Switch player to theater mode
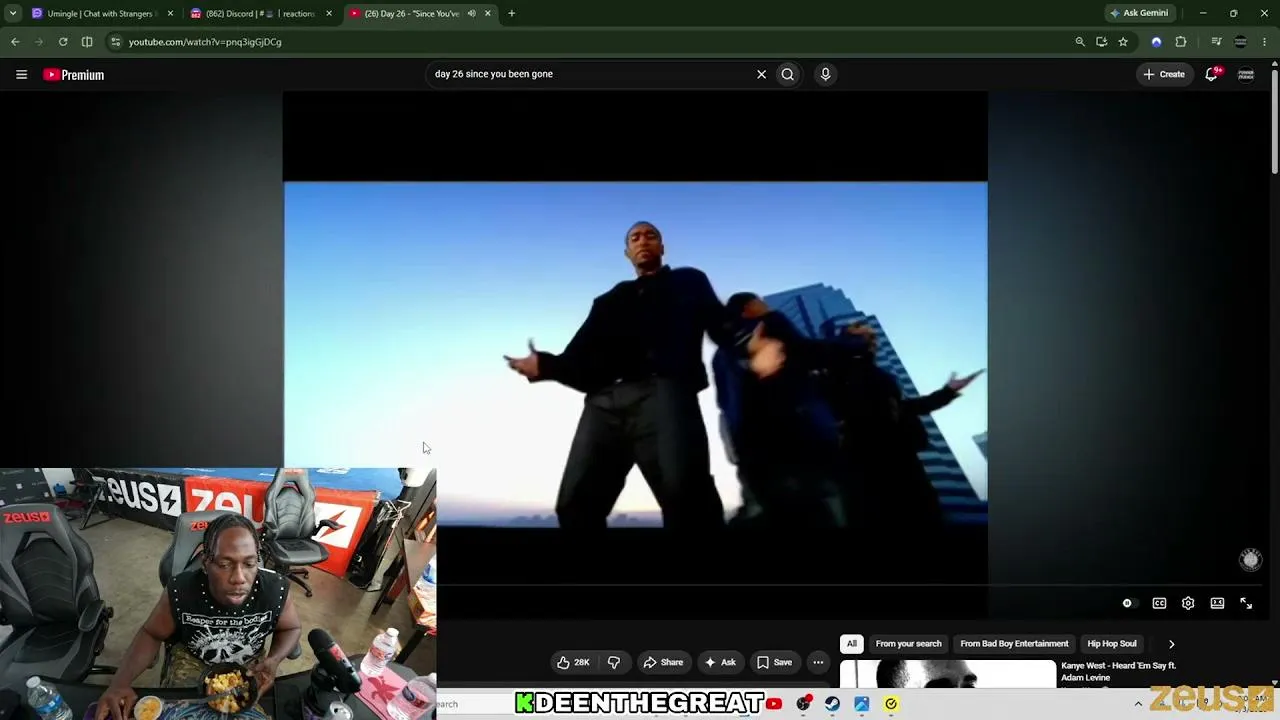 tap(1217, 604)
